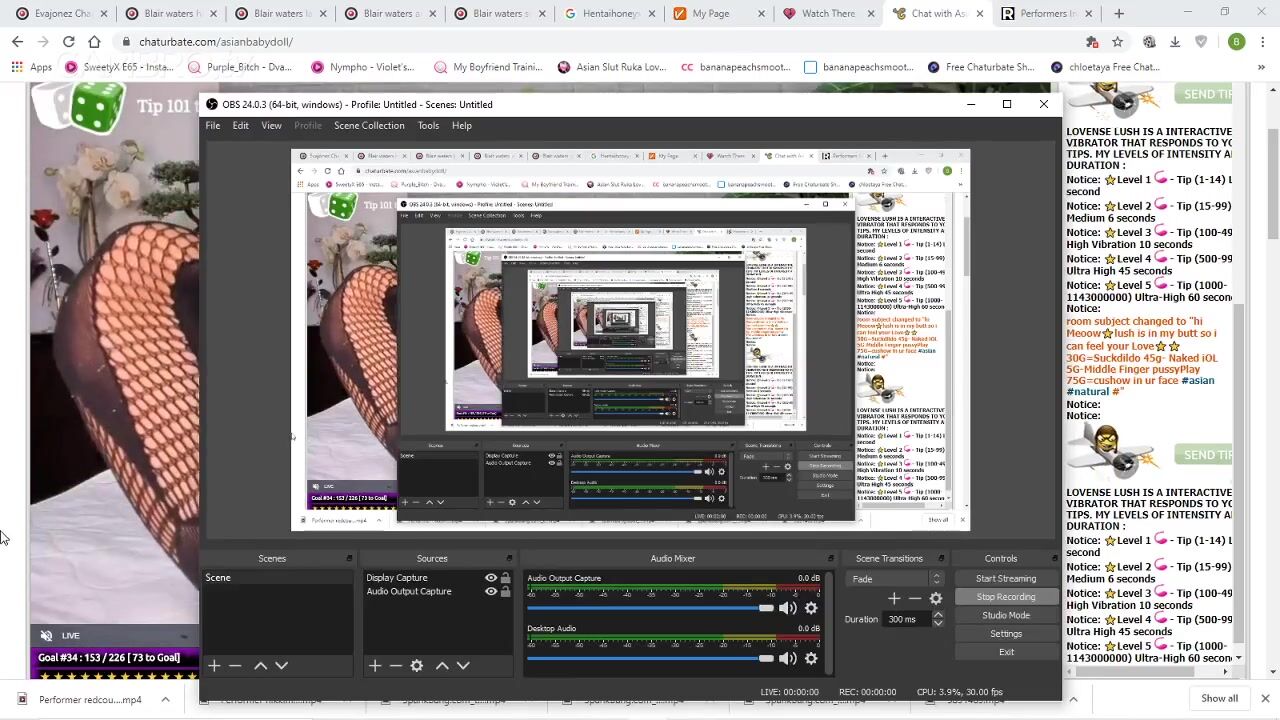Screen dimensions: 1280x720
Task: Move scene down in the Scenes panel
Action: [282, 666]
